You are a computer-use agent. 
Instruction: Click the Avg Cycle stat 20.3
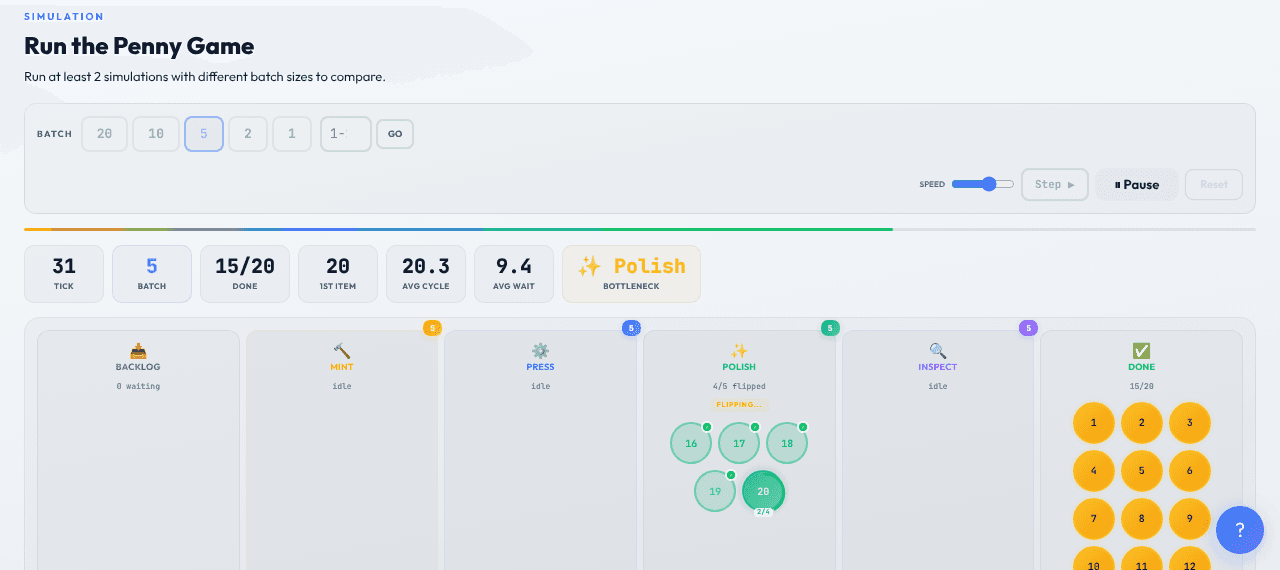pos(426,273)
